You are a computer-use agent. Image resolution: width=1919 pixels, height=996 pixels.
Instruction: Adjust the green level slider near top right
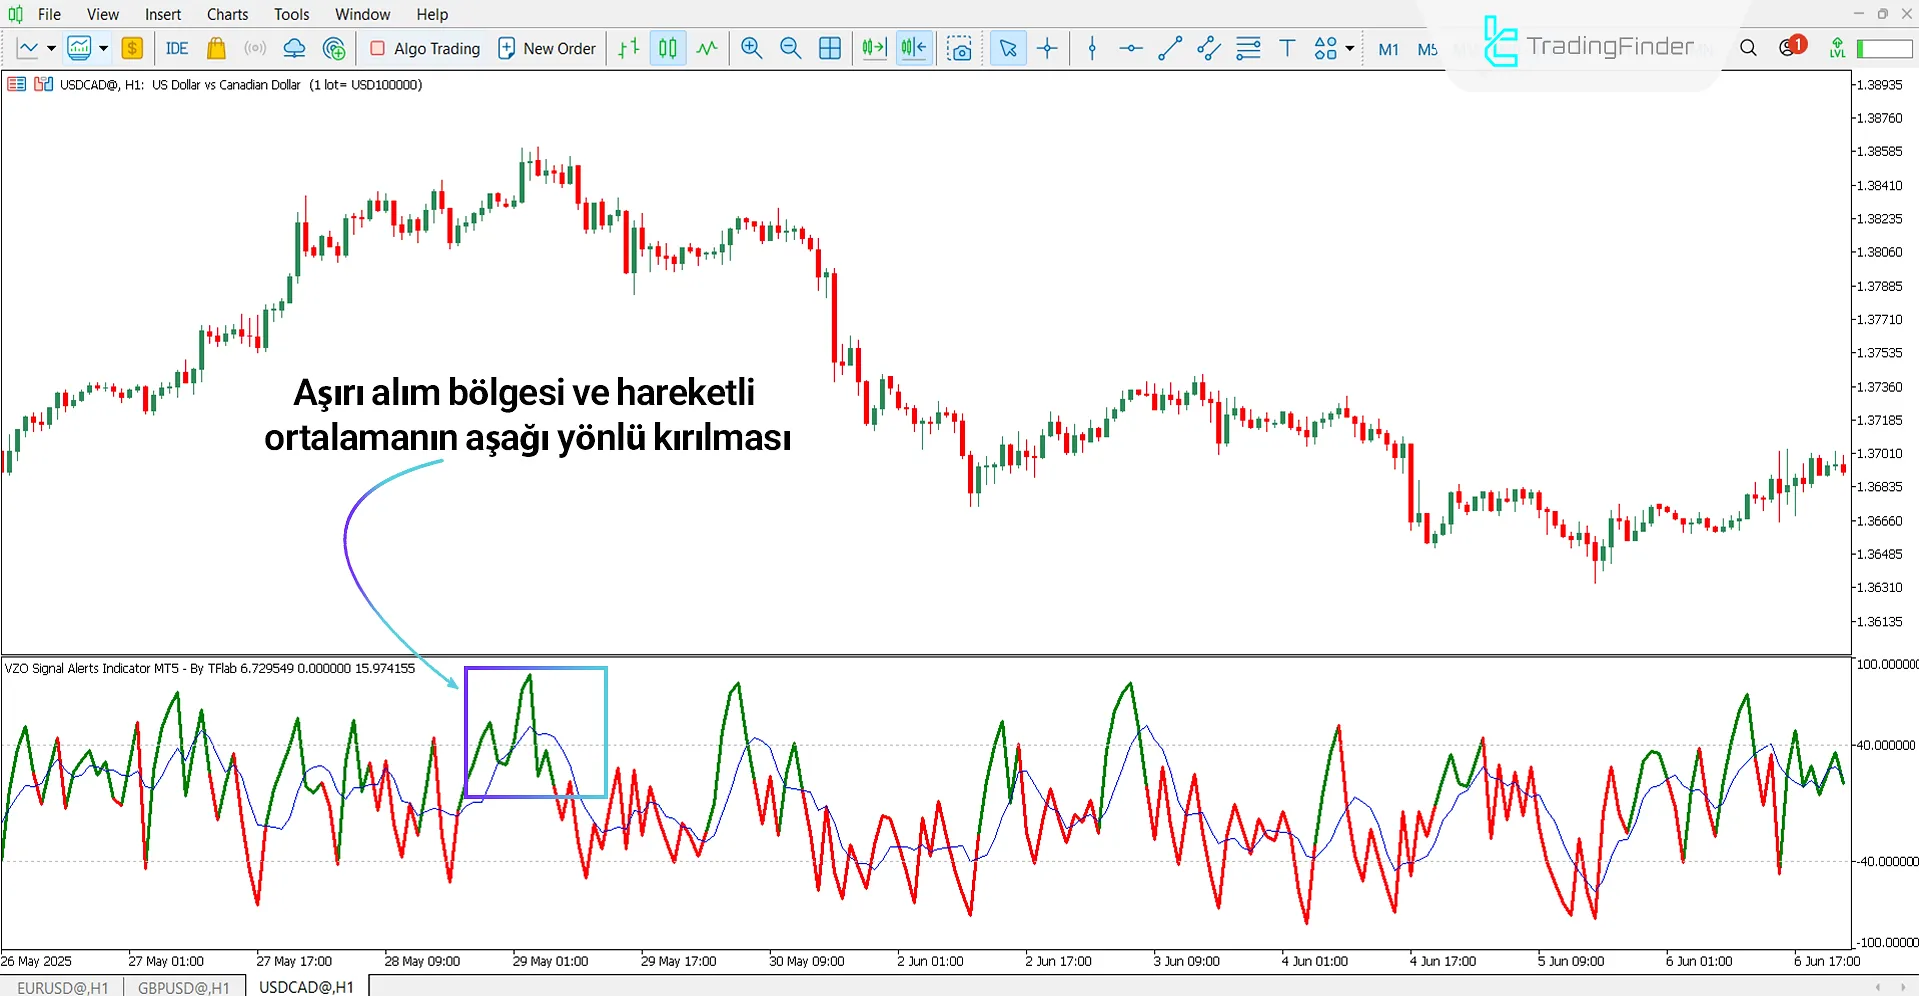click(x=1883, y=47)
